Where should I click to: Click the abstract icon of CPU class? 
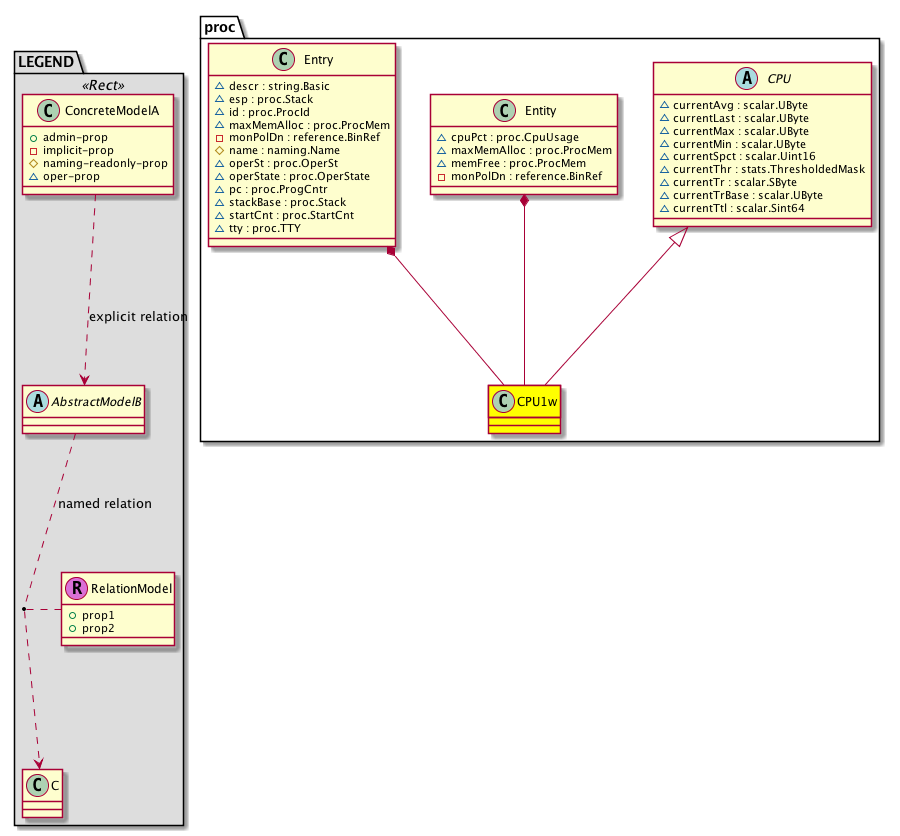[x=741, y=78]
